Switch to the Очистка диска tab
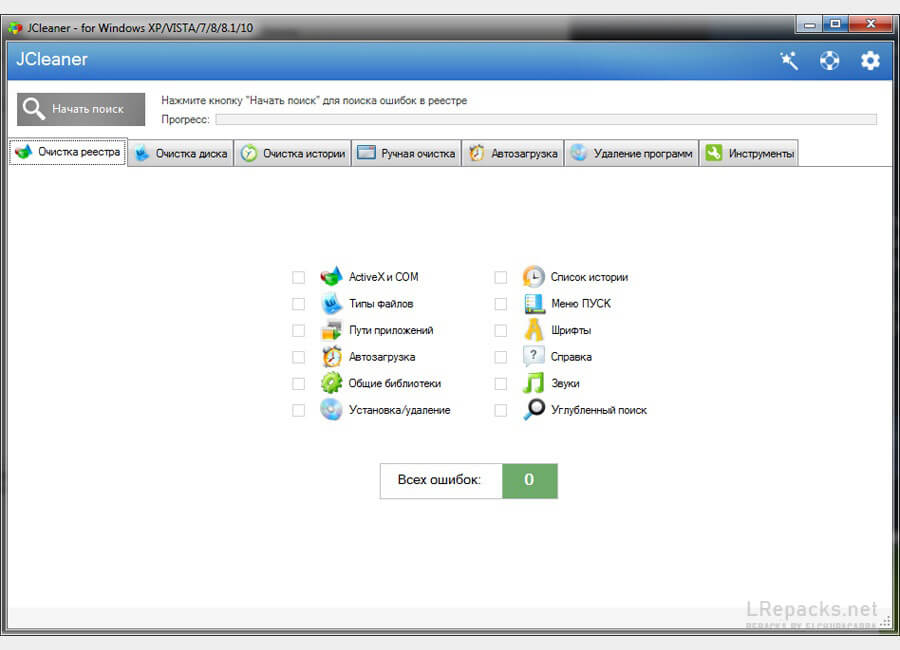 [x=181, y=154]
